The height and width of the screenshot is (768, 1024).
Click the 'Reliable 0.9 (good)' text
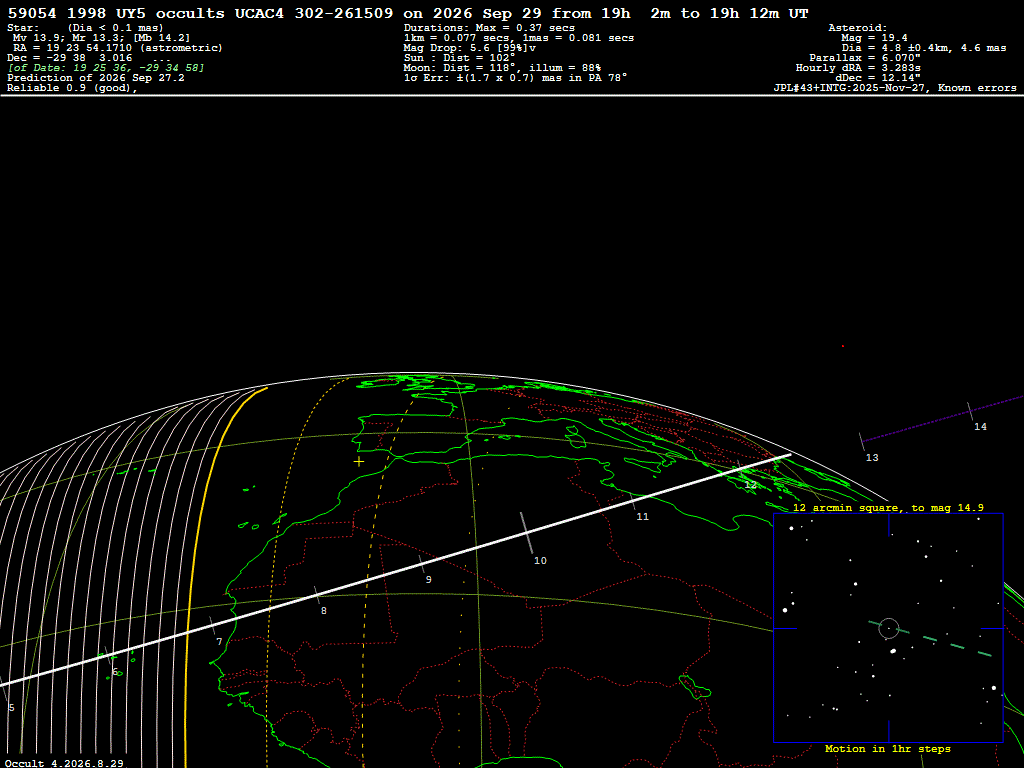(x=72, y=88)
